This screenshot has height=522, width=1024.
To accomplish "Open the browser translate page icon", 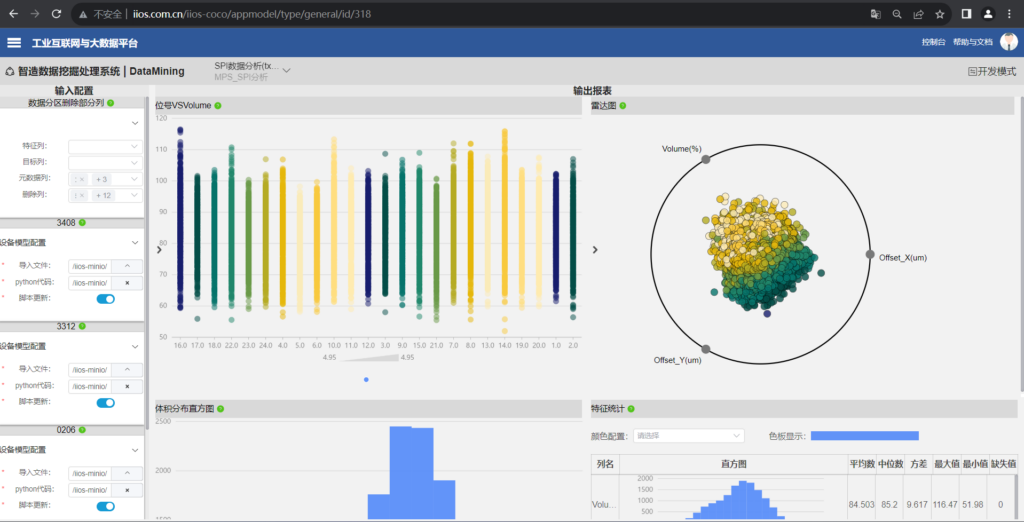I will coord(876,14).
